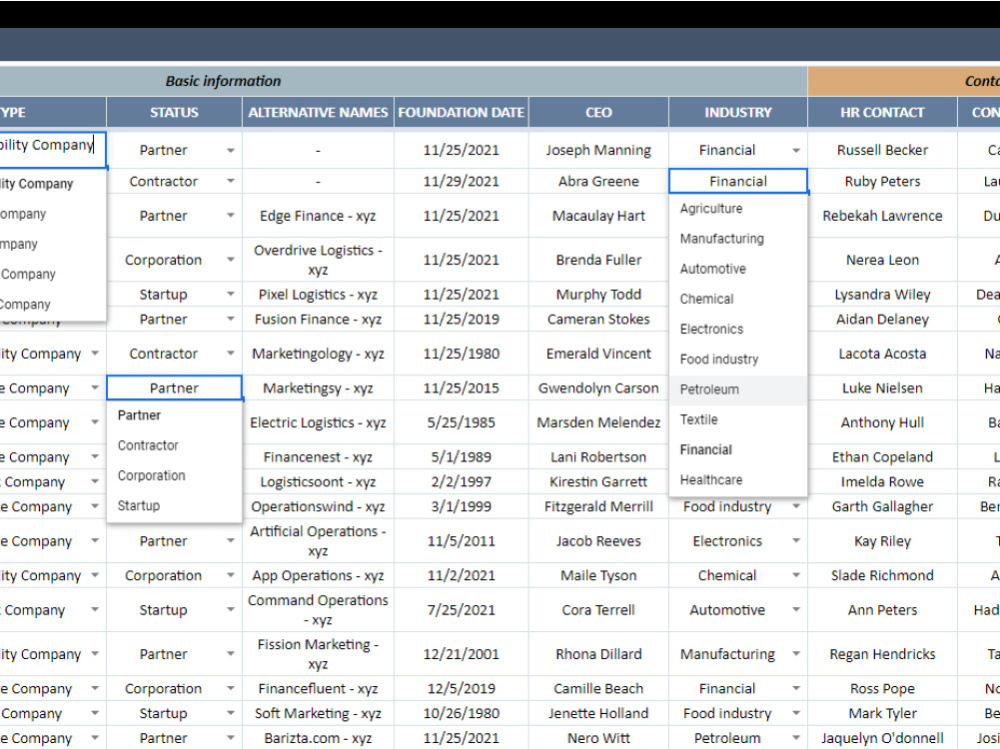1000x749 pixels.
Task: Pick the highlighted Petroleum option
Action: pos(738,389)
